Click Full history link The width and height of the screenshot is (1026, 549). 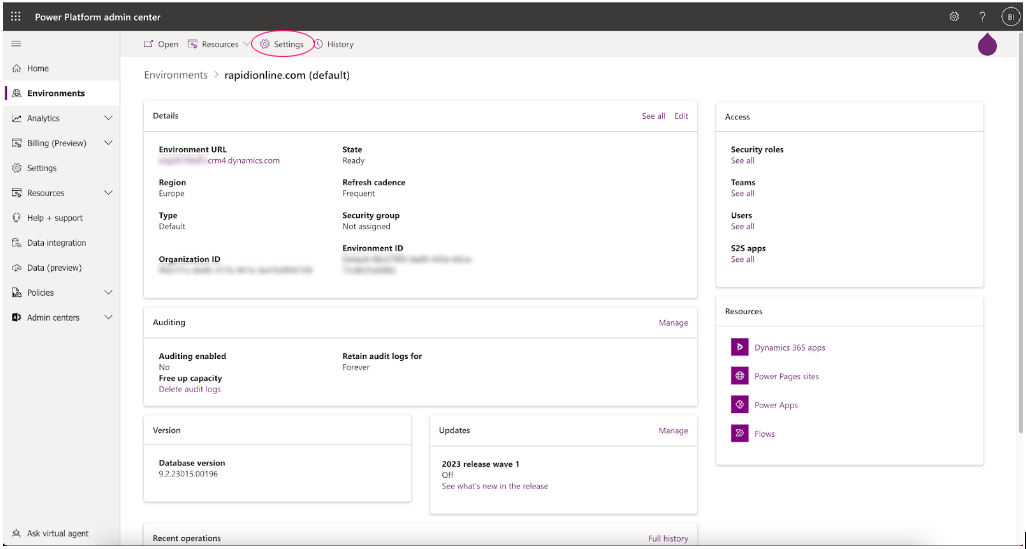pos(668,539)
